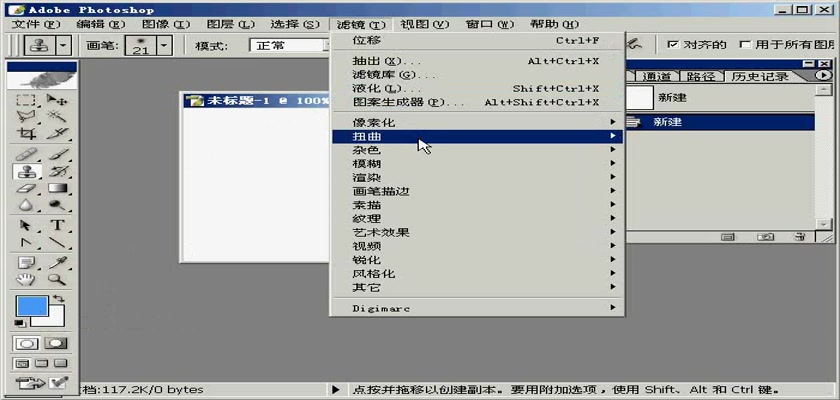
Task: Open the 图像 menu
Action: [166, 24]
